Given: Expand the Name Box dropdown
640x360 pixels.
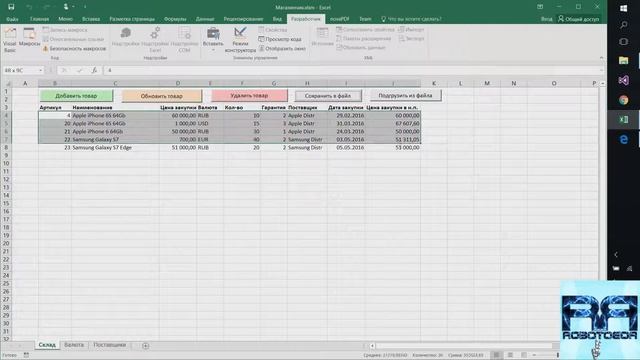Looking at the screenshot, I should coord(40,71).
